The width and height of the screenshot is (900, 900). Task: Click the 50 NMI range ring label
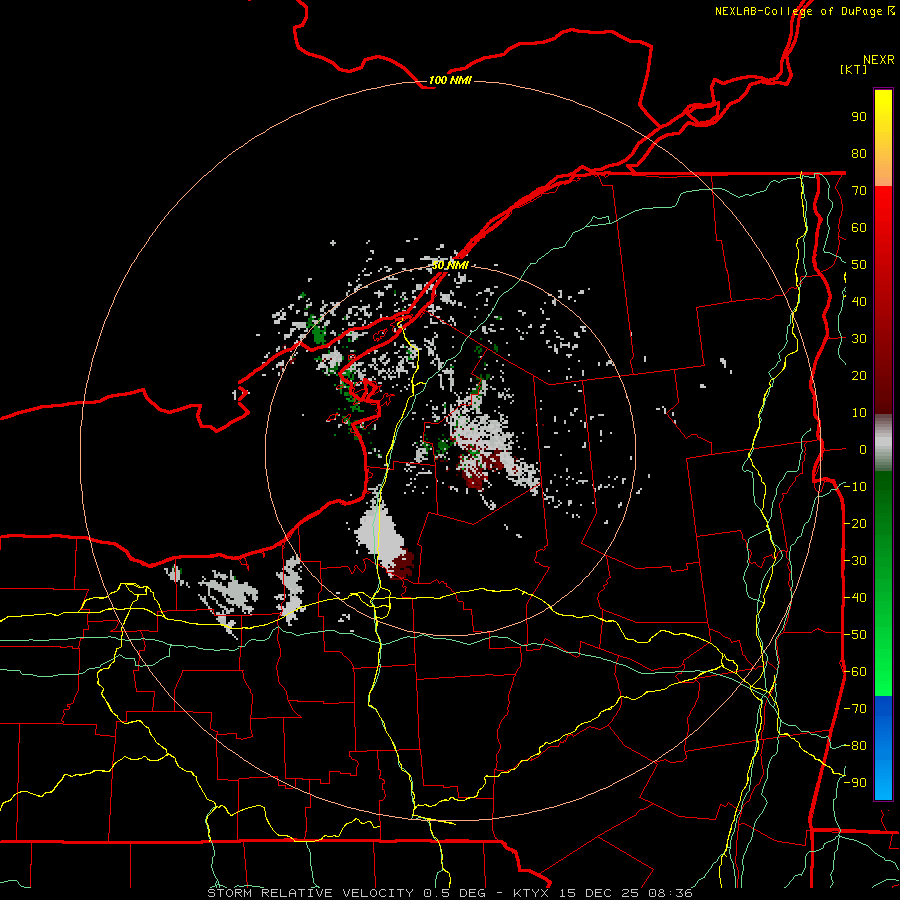(x=449, y=265)
